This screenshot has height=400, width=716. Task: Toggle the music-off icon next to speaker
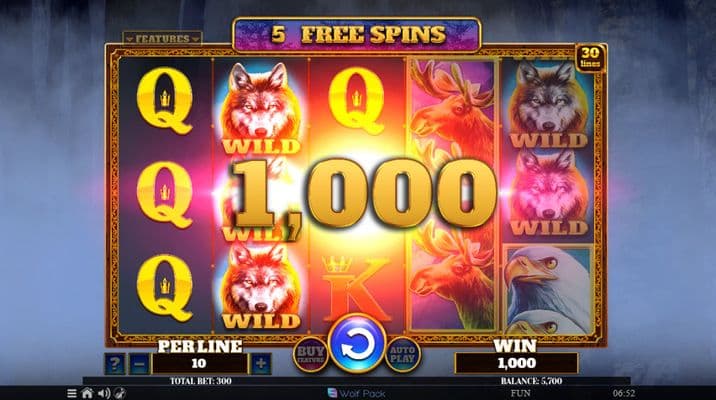120,393
